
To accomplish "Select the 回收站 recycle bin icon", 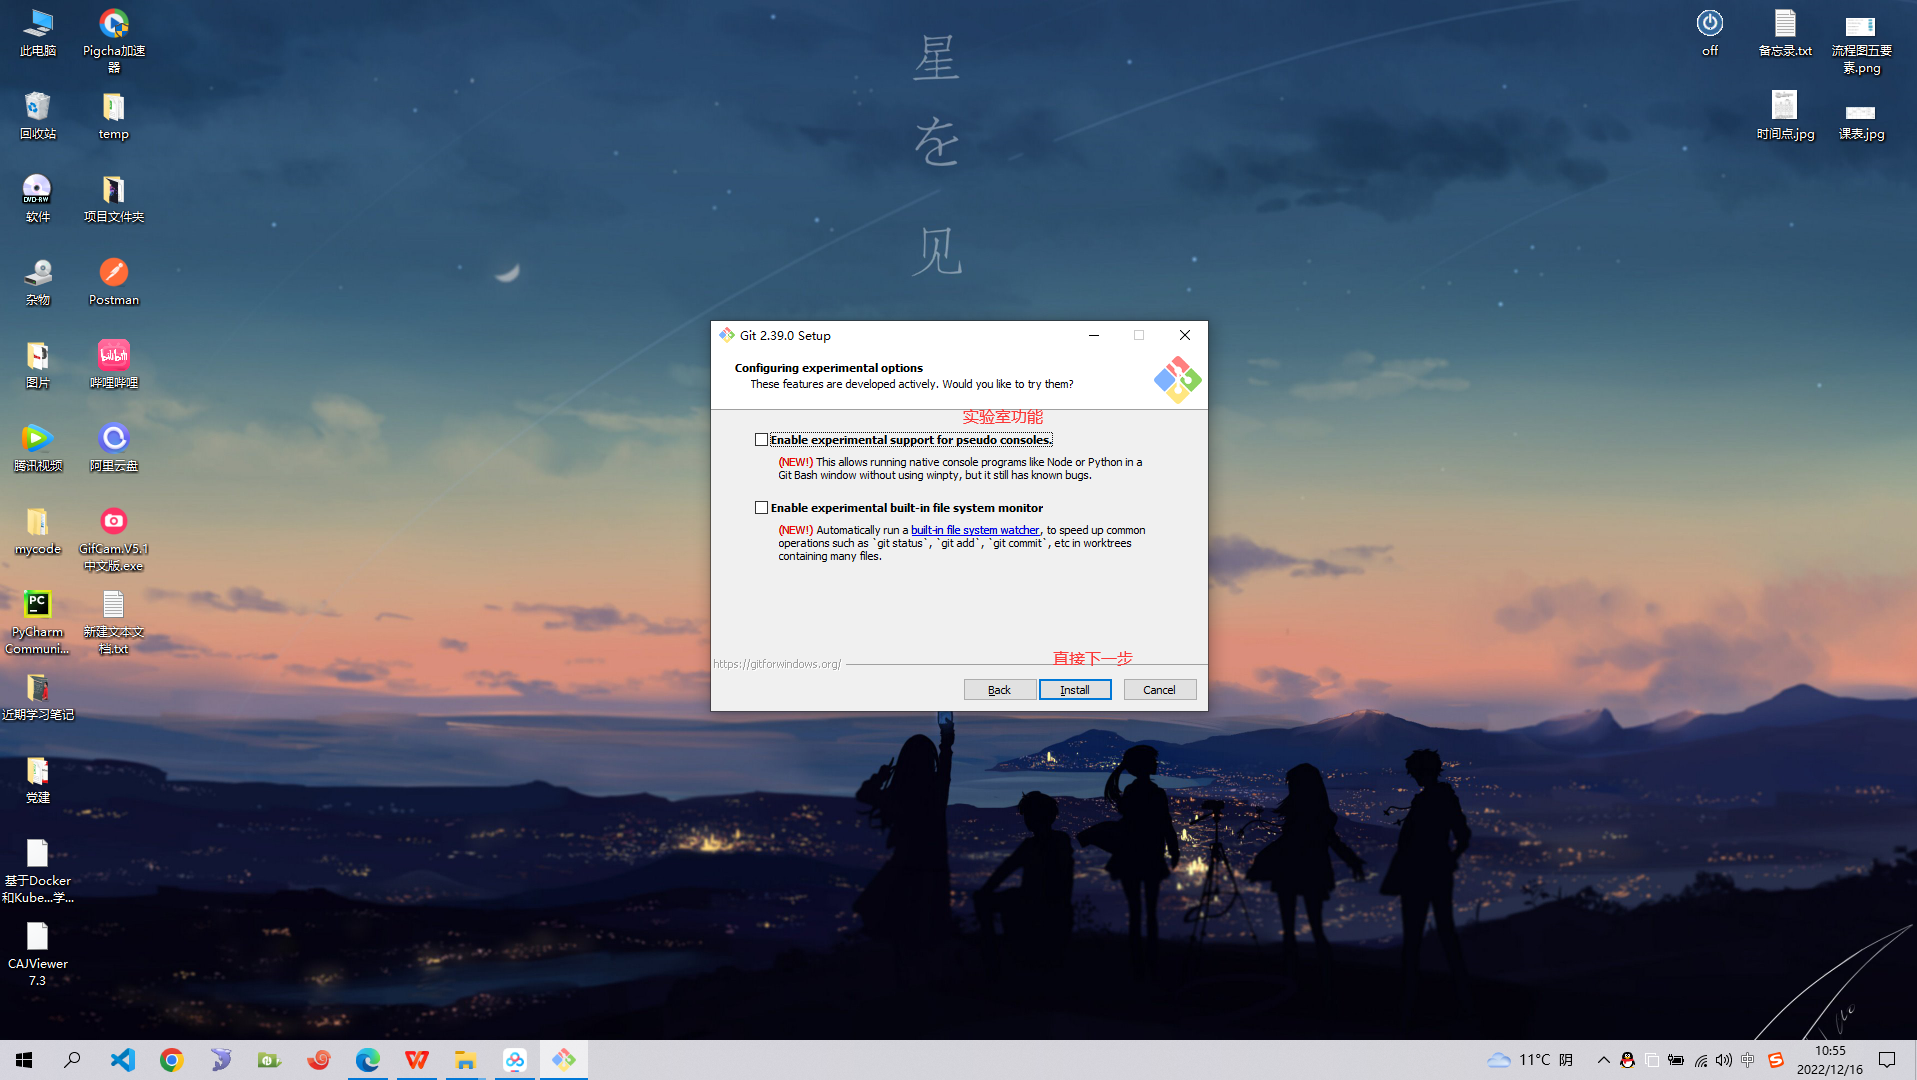I will 38,116.
